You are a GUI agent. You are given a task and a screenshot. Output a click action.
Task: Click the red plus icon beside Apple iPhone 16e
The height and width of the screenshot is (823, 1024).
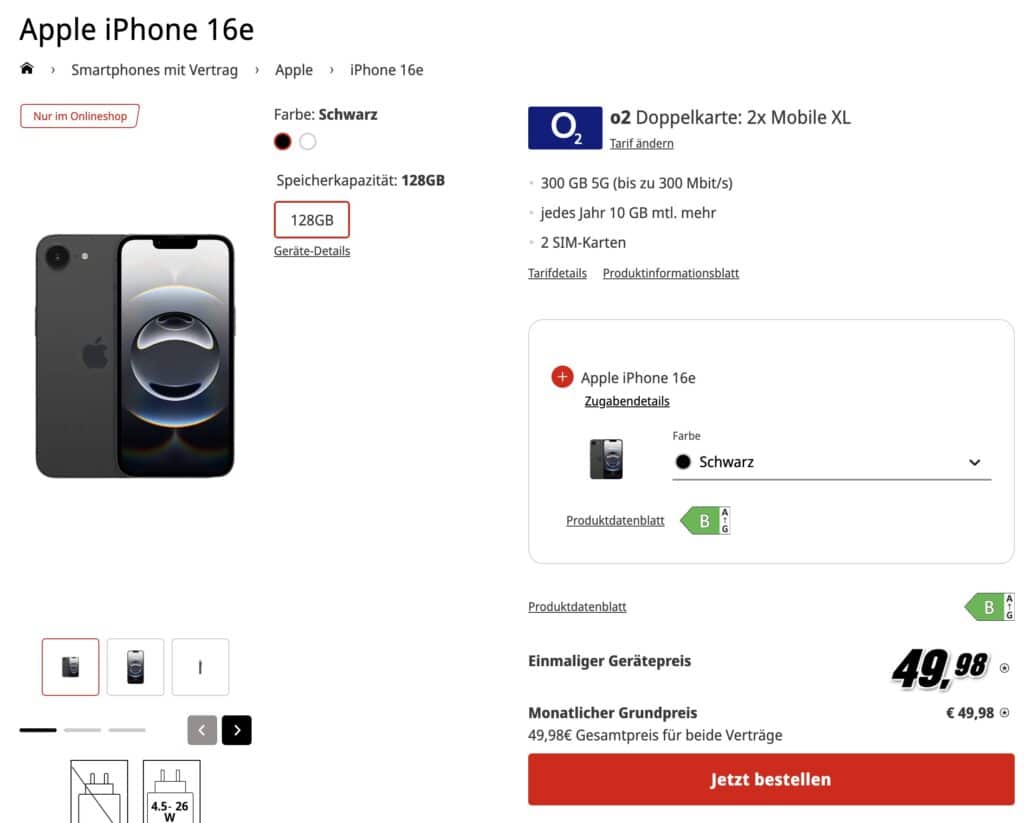pyautogui.click(x=562, y=377)
